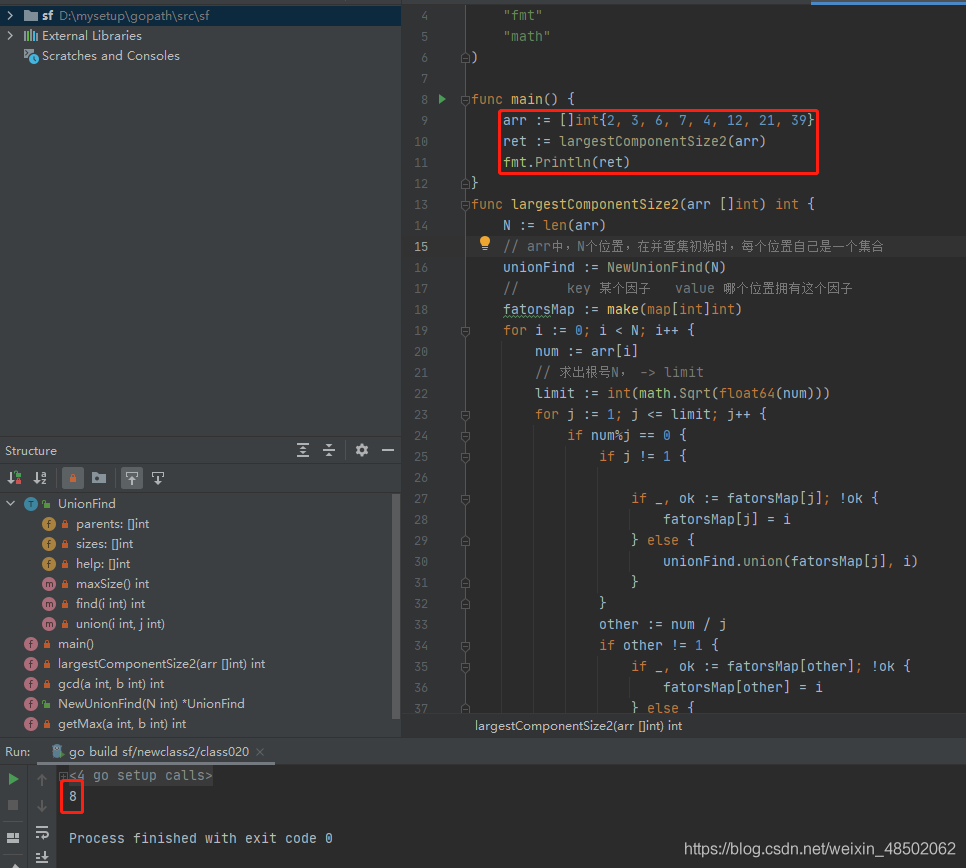Fold the for j loop at line 23

(x=465, y=415)
